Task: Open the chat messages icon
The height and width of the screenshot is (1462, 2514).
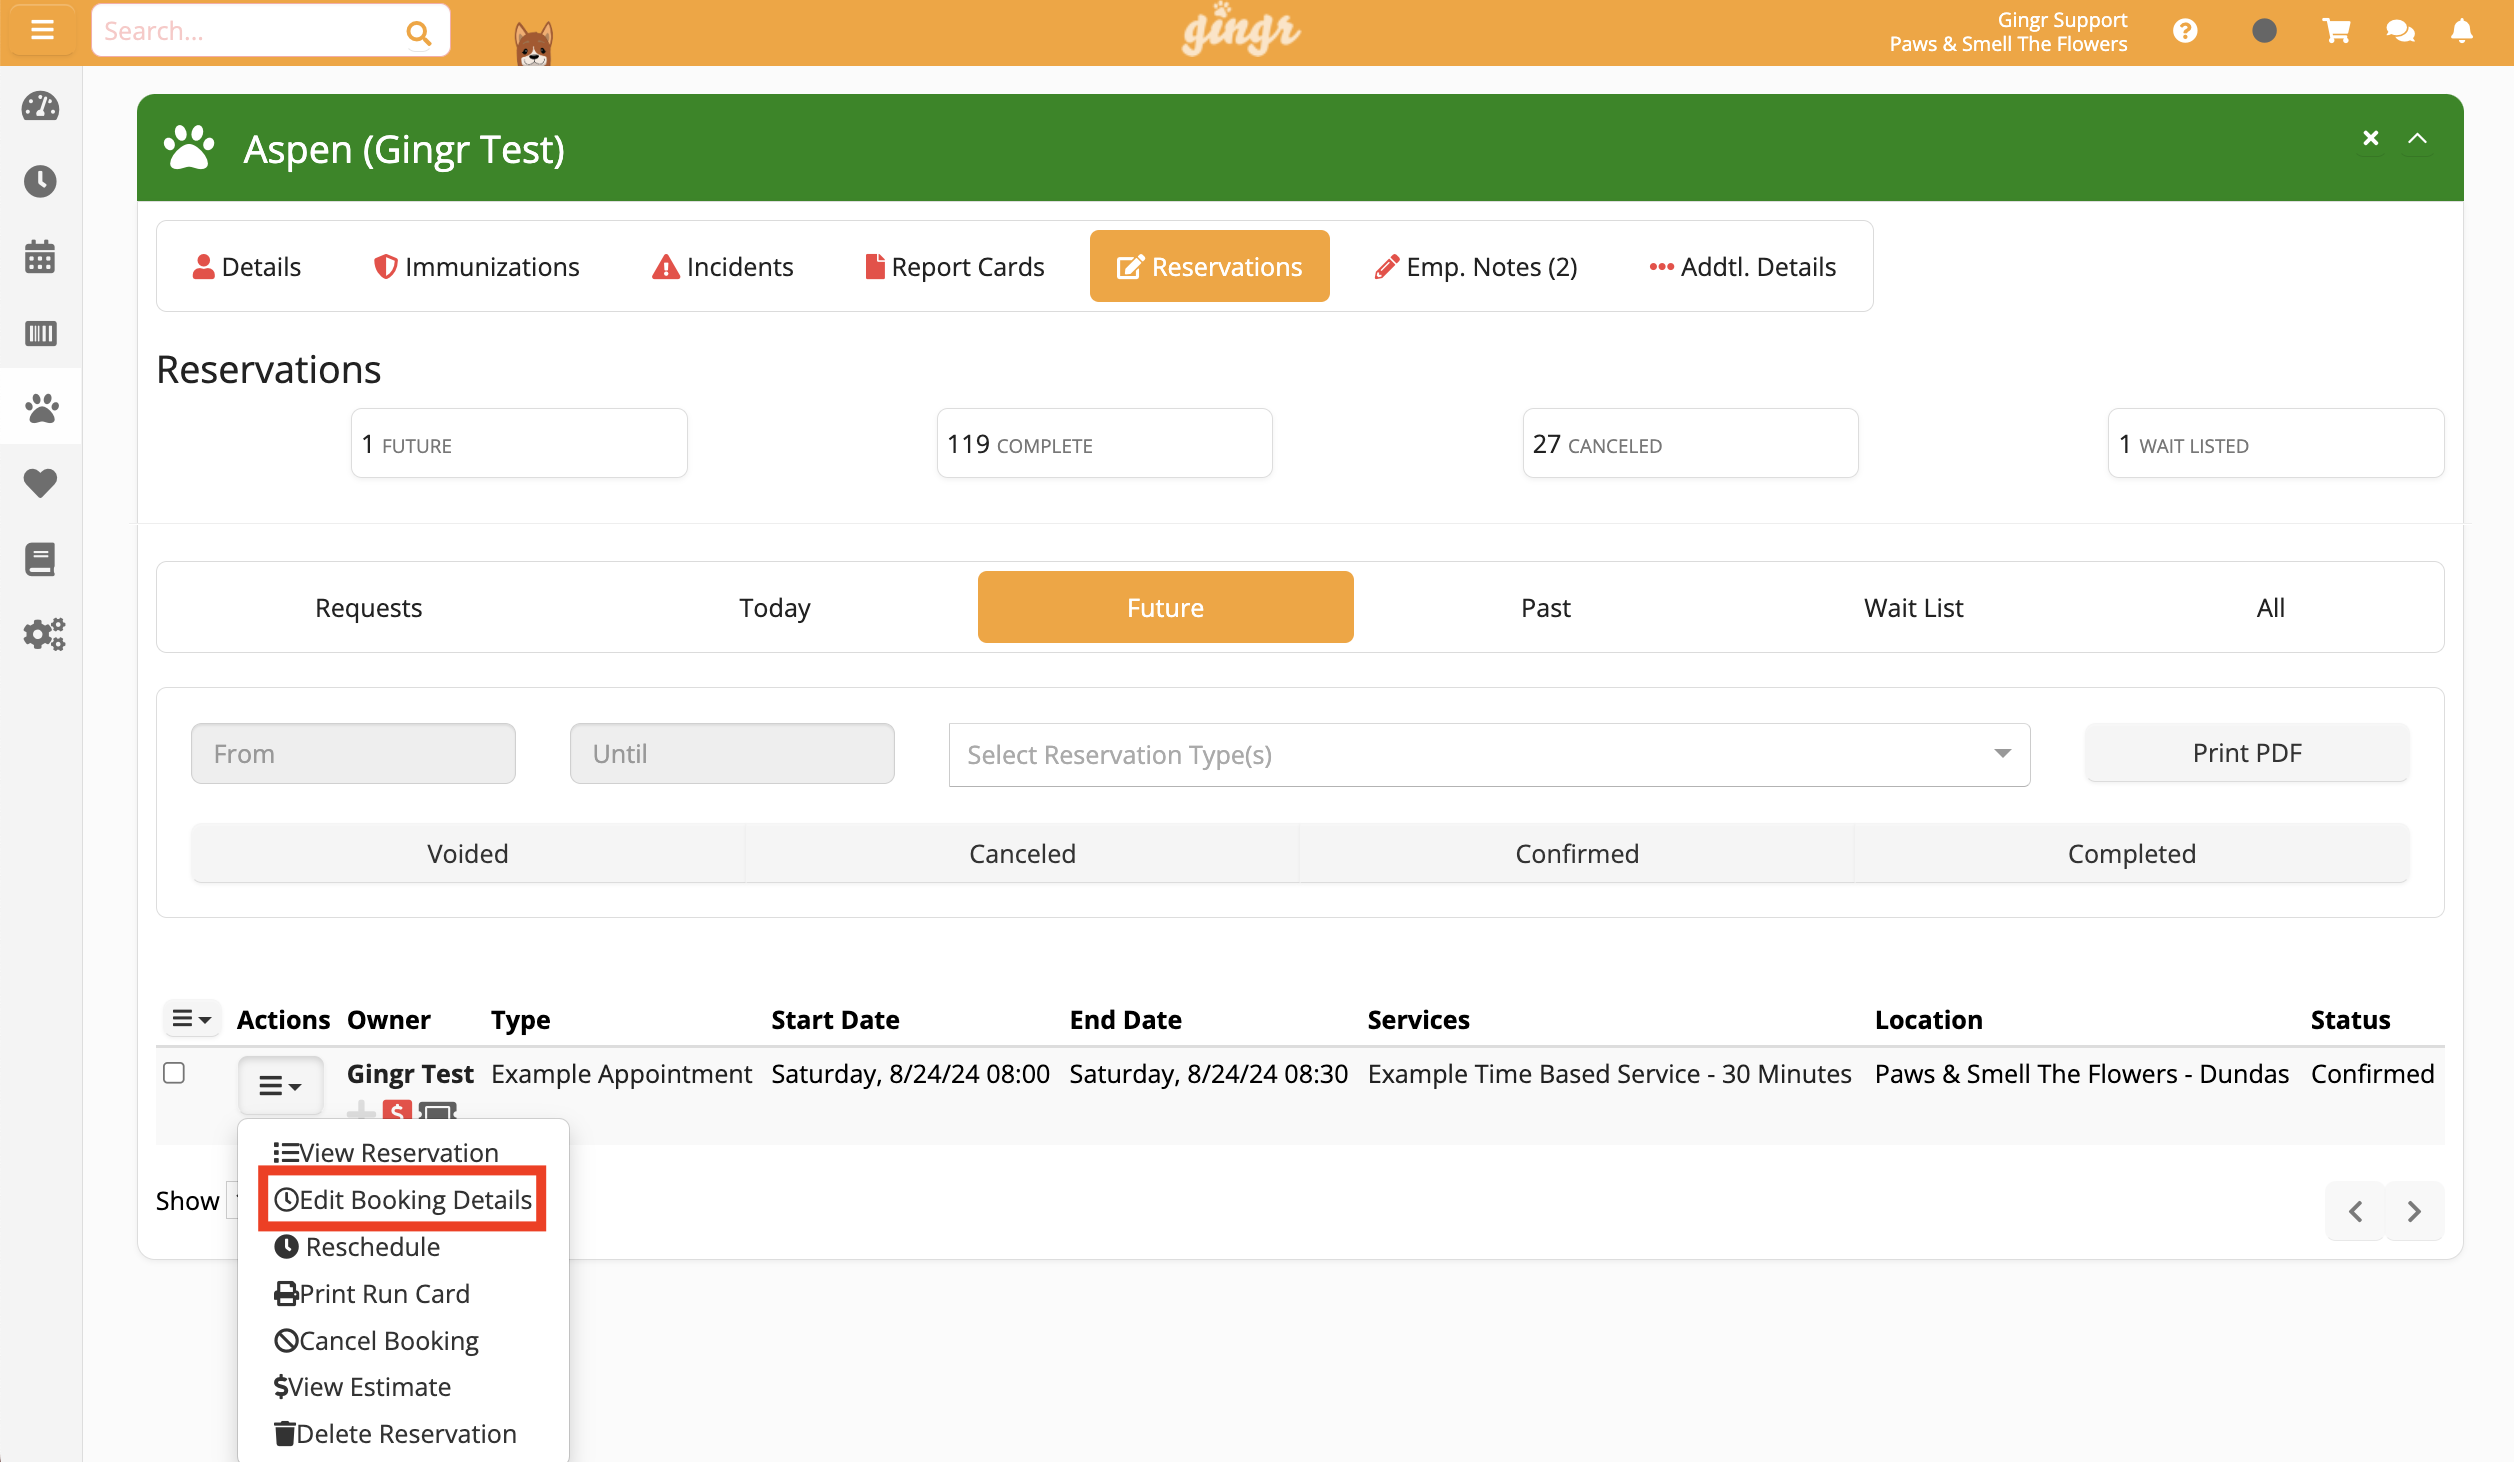Action: coord(2400,31)
